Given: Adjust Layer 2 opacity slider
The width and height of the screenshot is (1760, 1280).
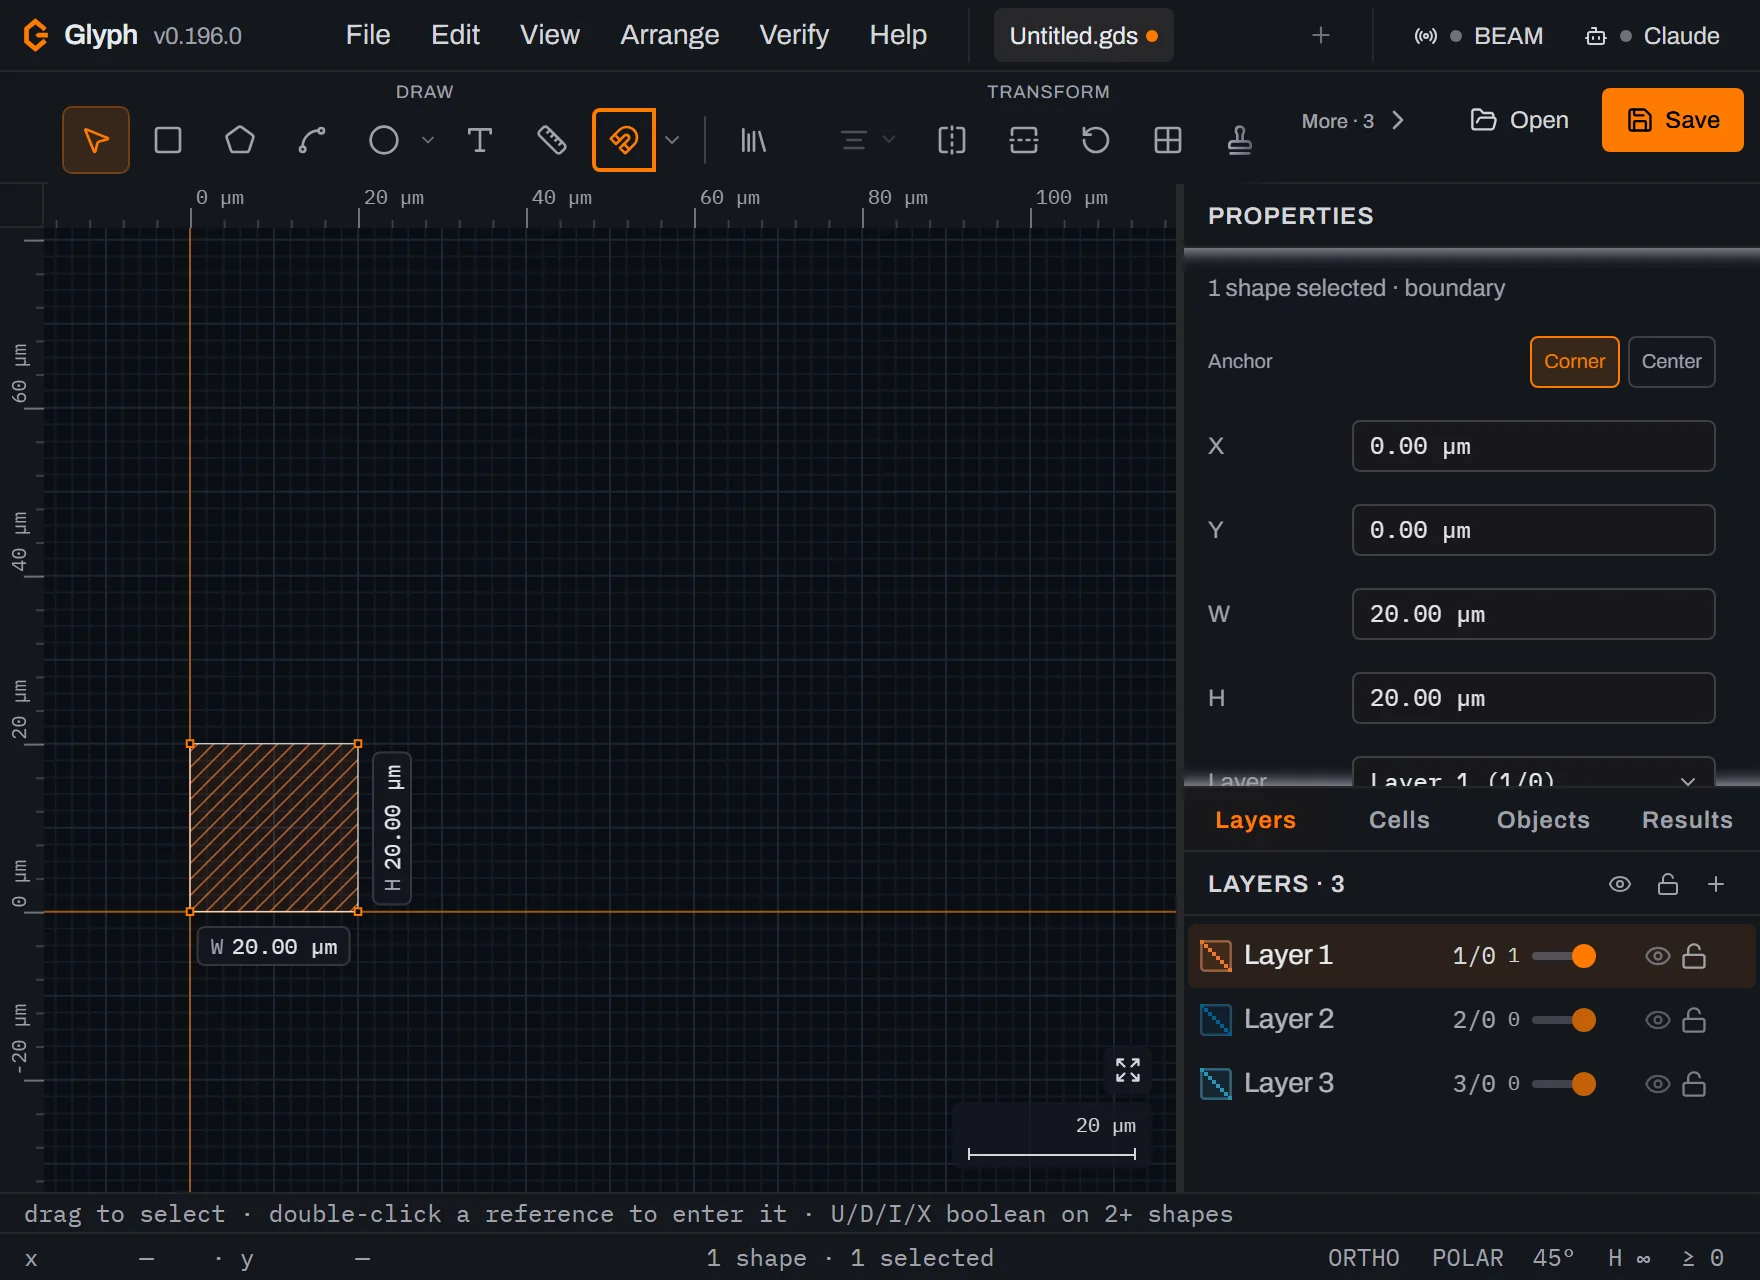Looking at the screenshot, I should click(1563, 1020).
